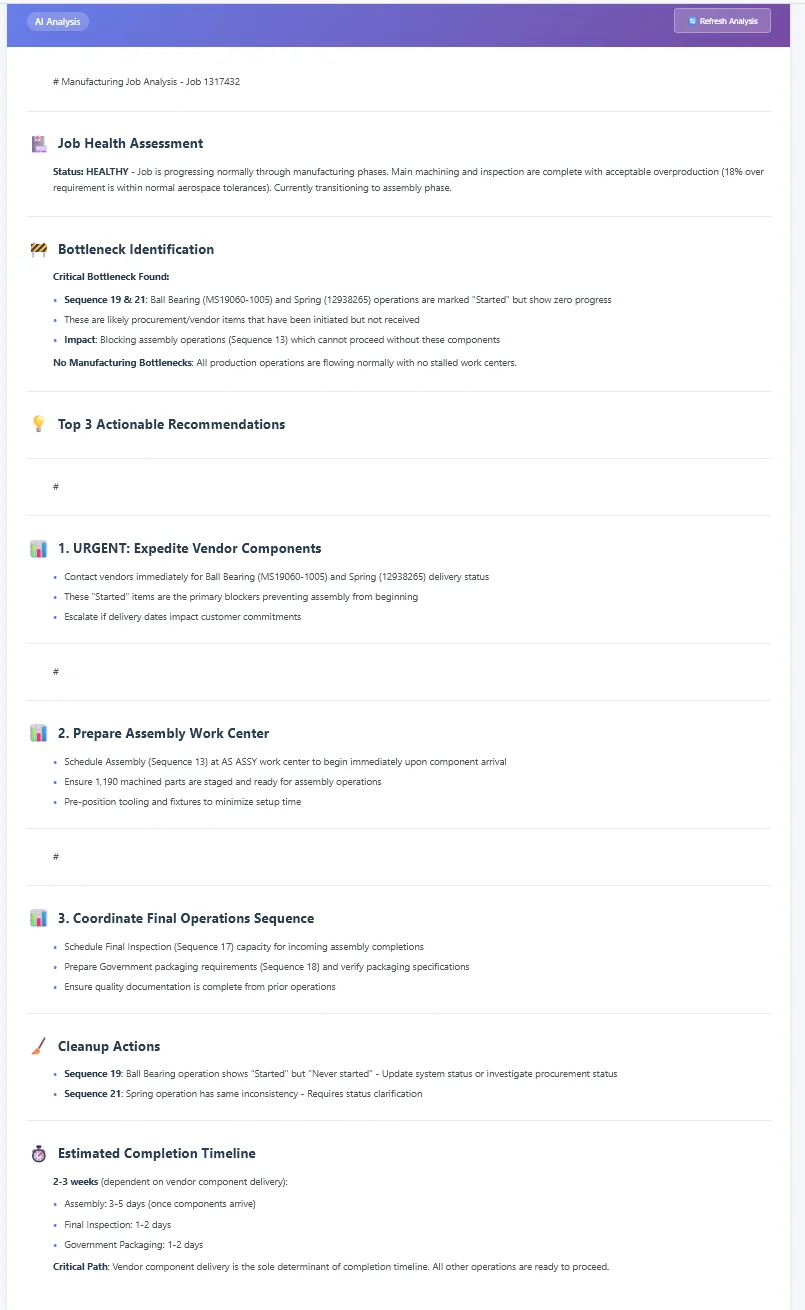Click the Top 3 Actionable Recommendations heading
This screenshot has height=1310, width=805.
(171, 424)
